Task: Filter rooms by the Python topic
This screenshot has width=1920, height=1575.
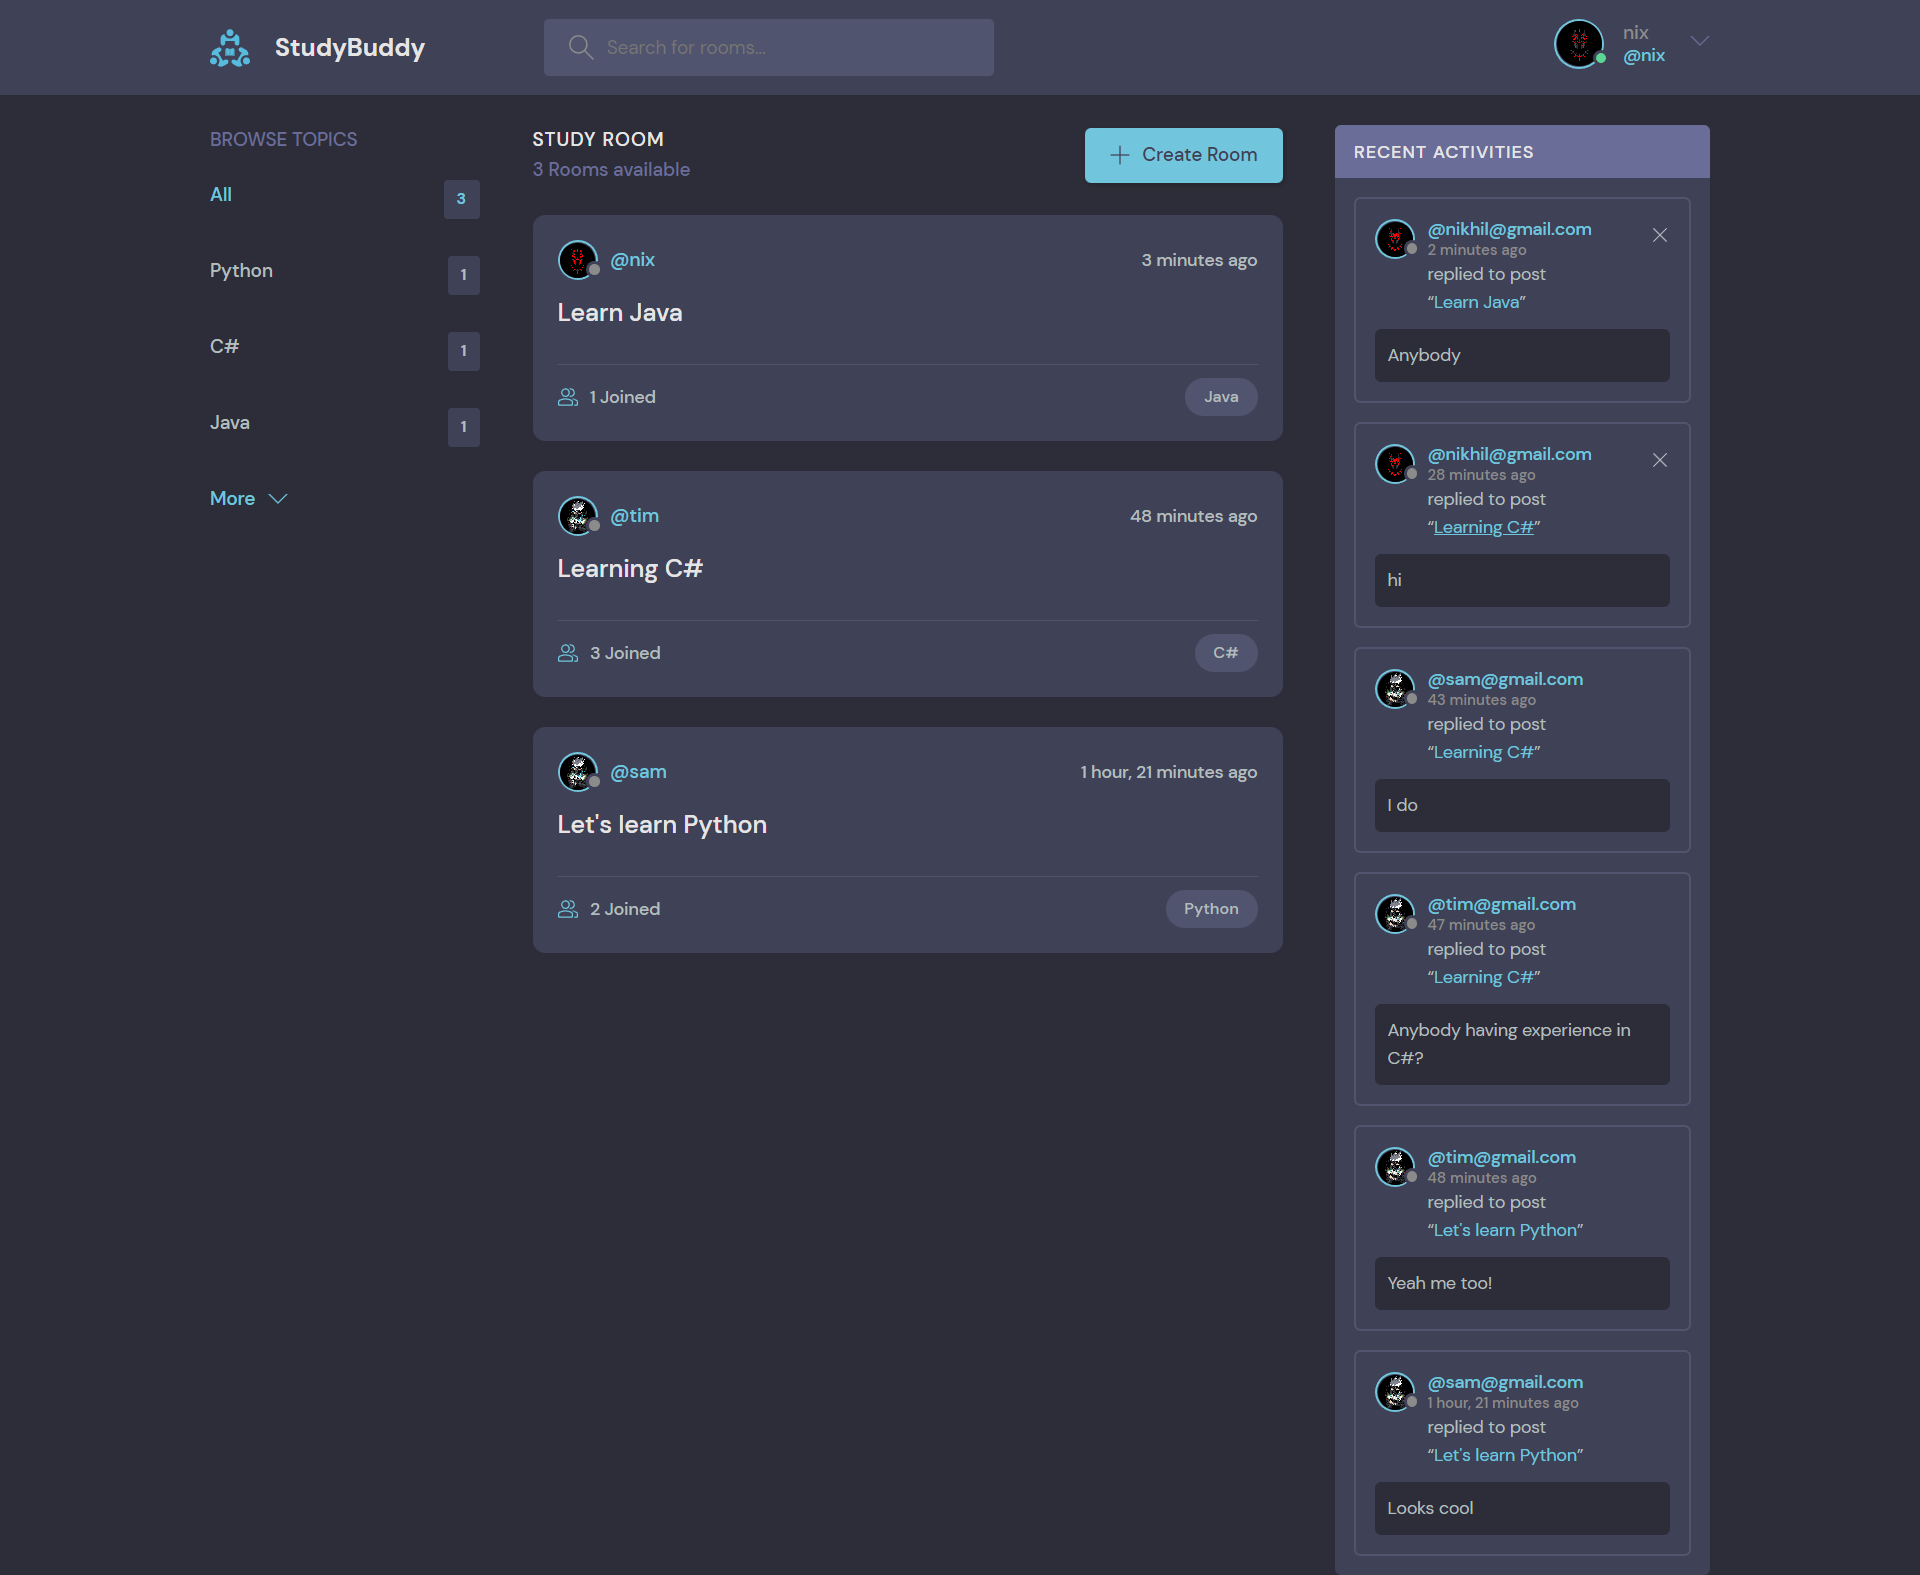Action: [x=241, y=270]
